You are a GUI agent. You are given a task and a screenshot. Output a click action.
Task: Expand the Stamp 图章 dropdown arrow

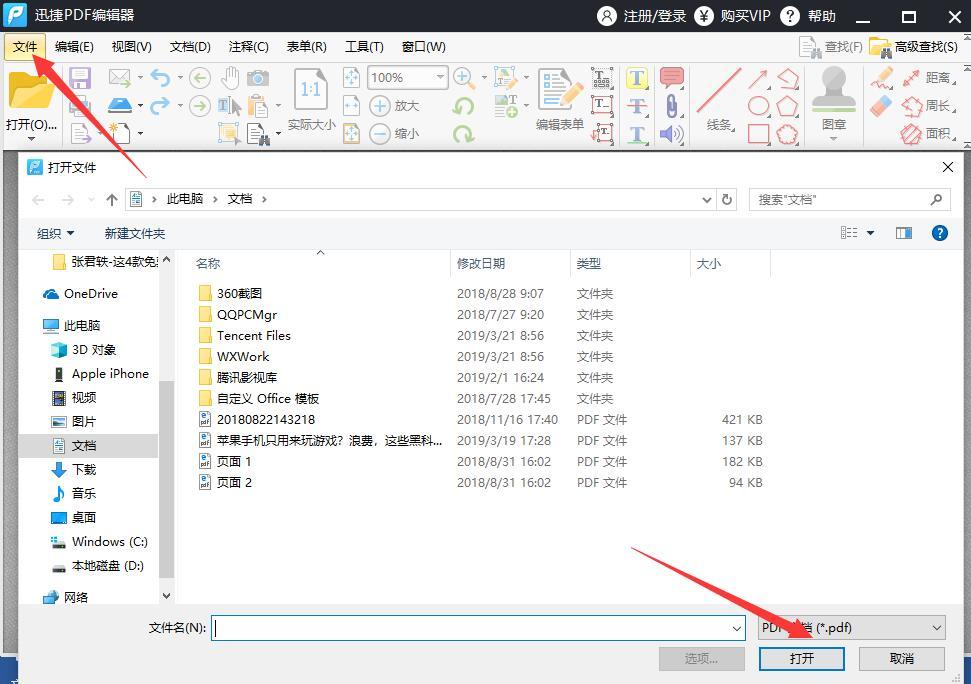click(834, 139)
